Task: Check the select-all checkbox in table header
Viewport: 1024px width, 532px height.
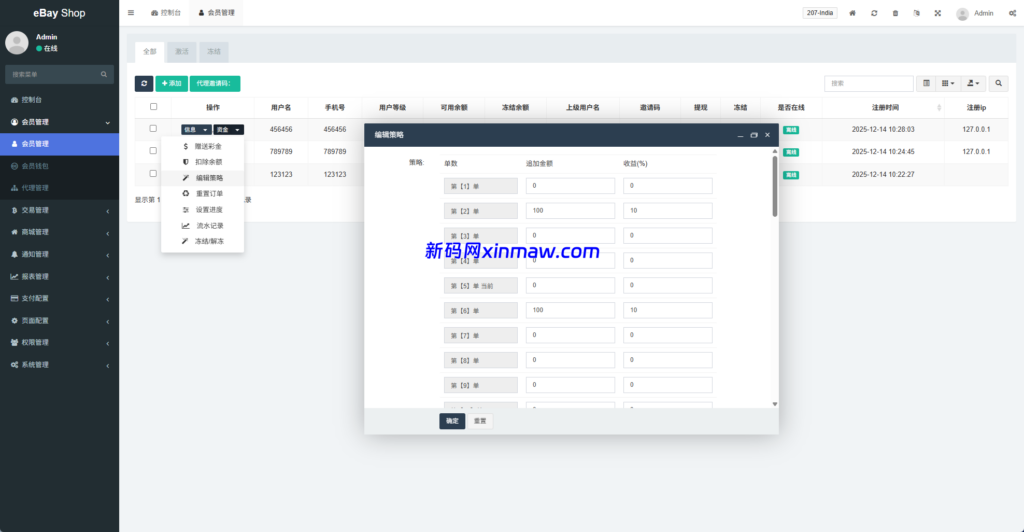Action: pyautogui.click(x=153, y=106)
